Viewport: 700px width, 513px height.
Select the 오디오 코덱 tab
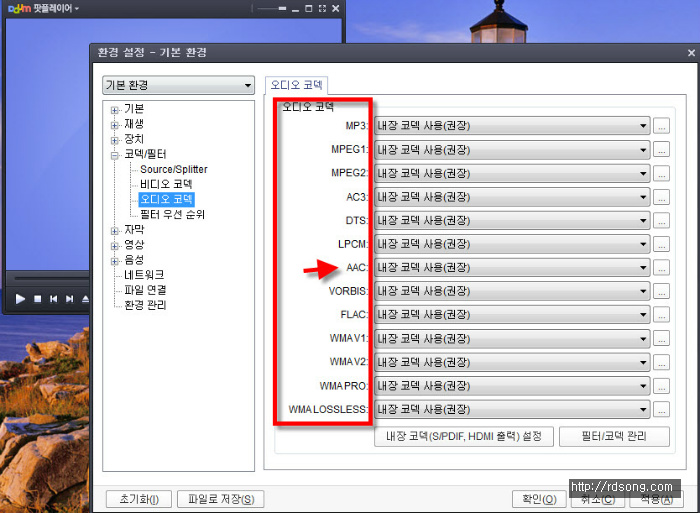(x=296, y=86)
